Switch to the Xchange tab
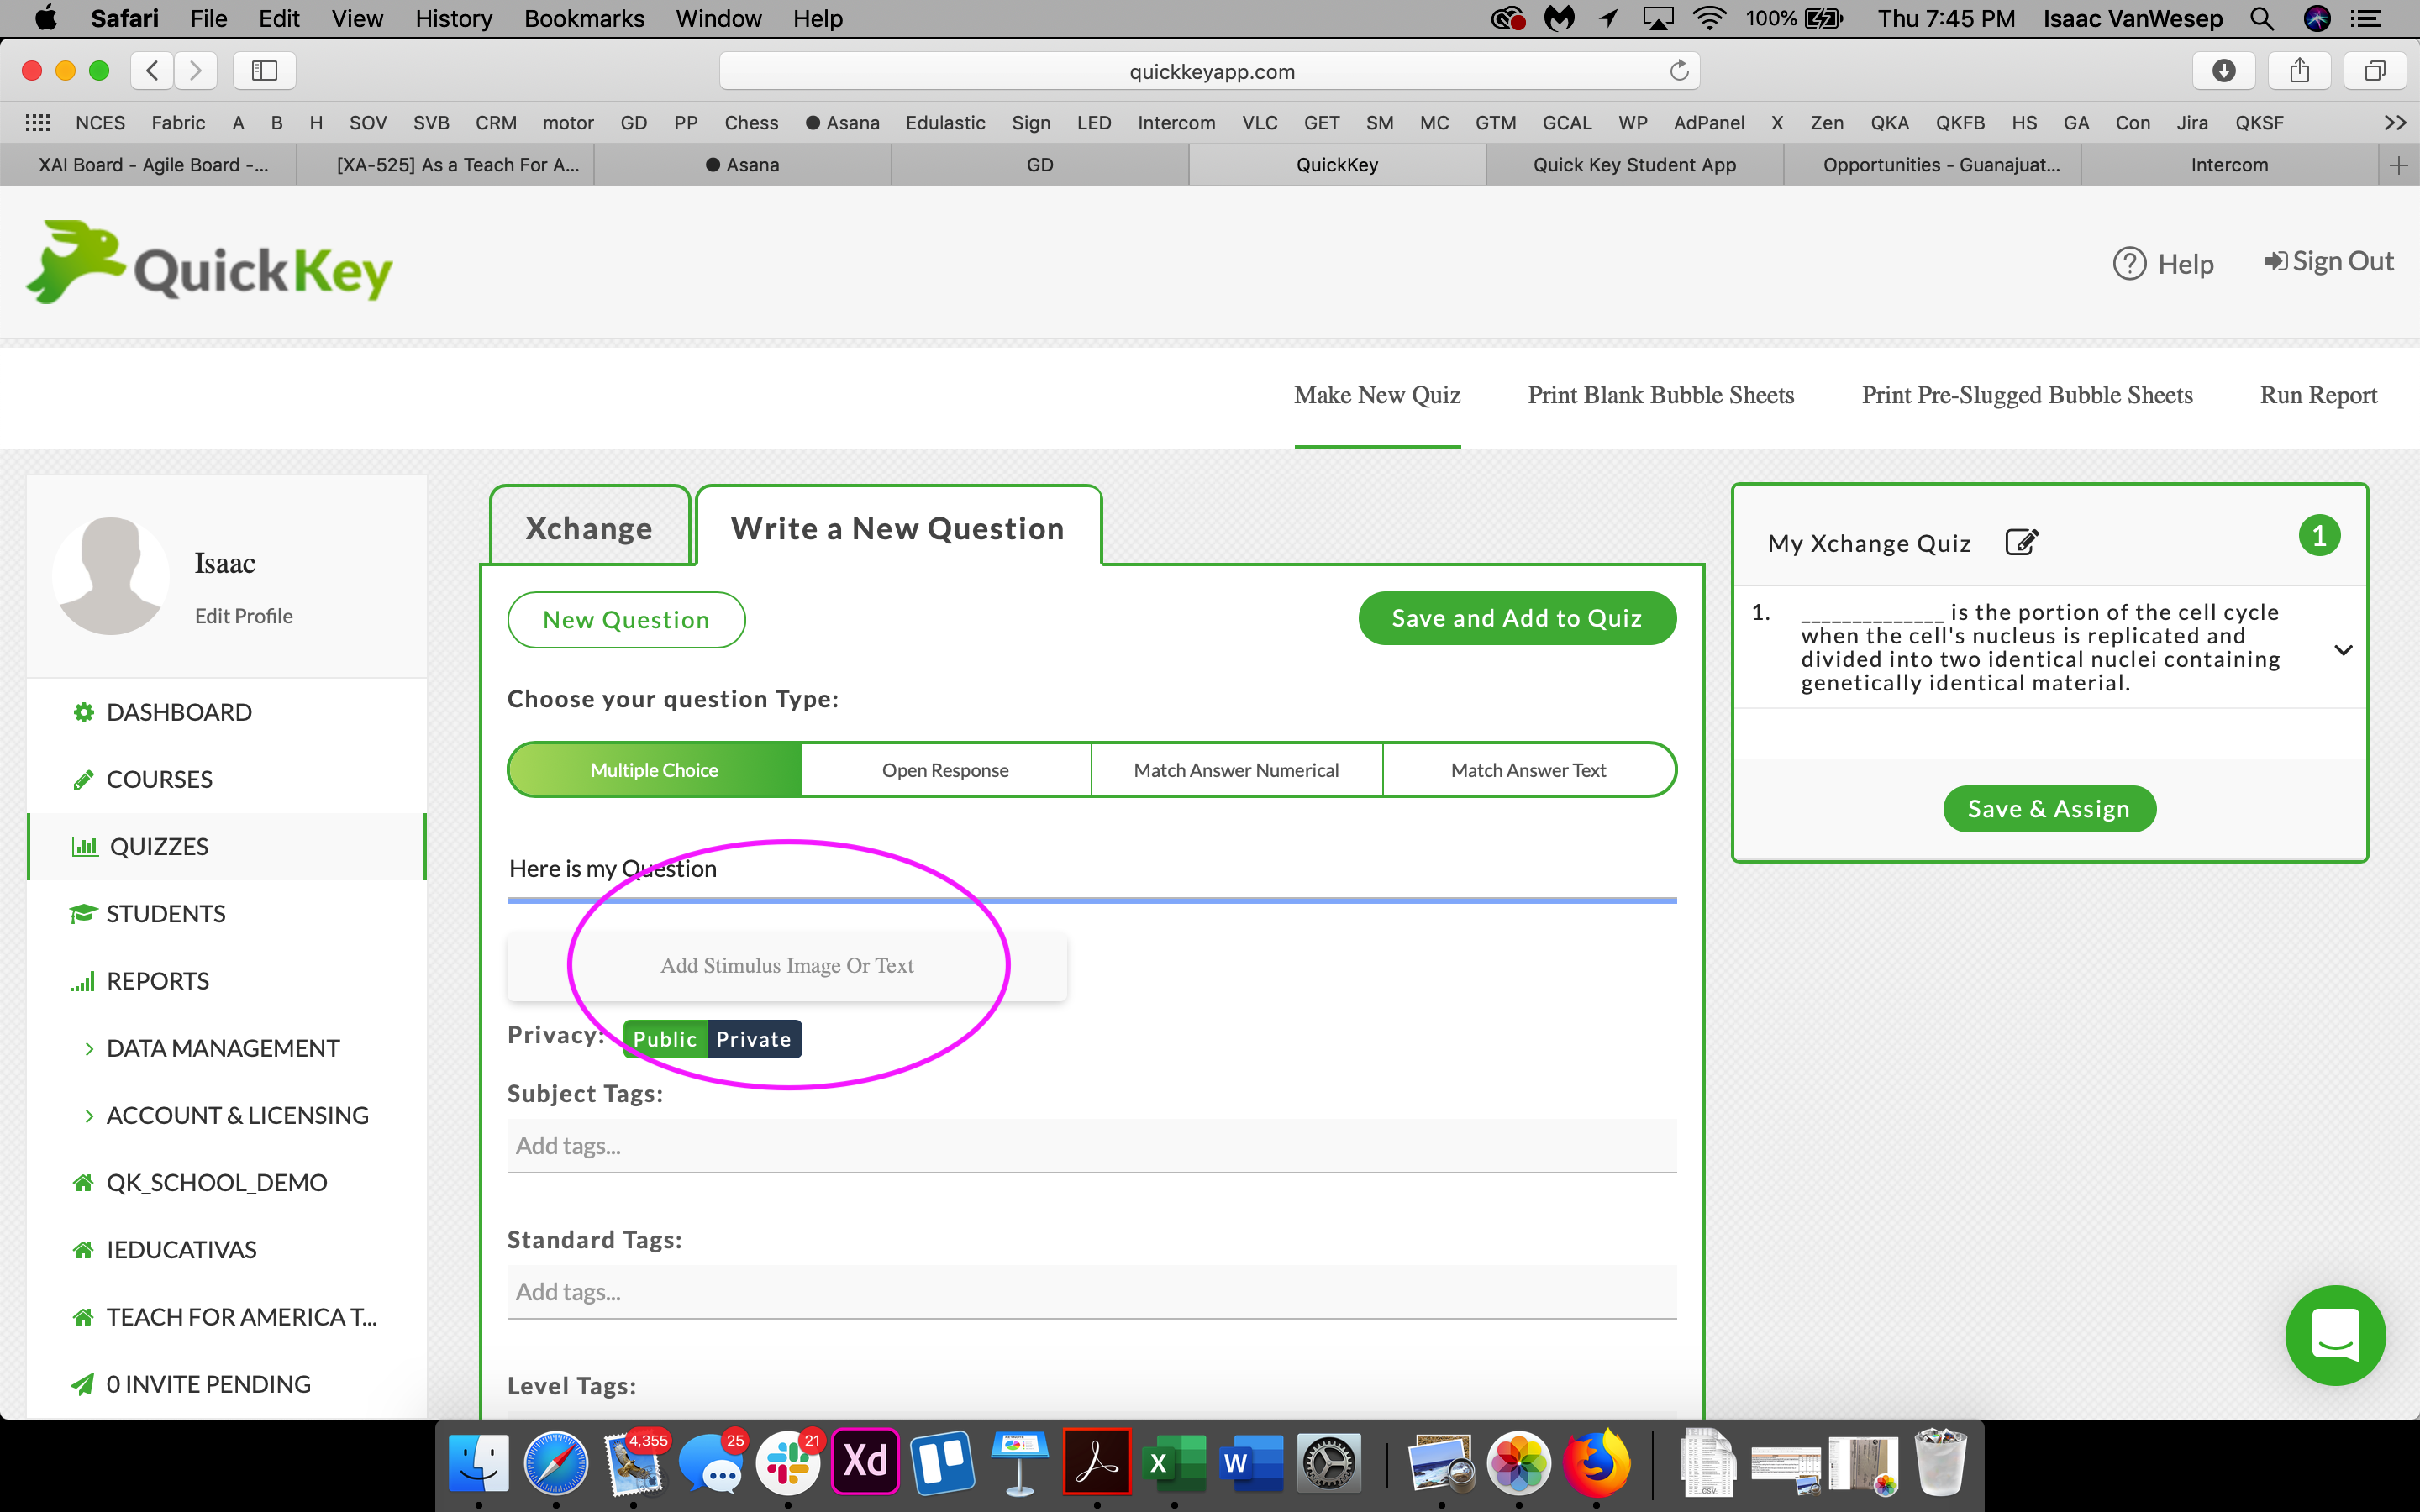Screen dimensions: 2420x1512 589,527
